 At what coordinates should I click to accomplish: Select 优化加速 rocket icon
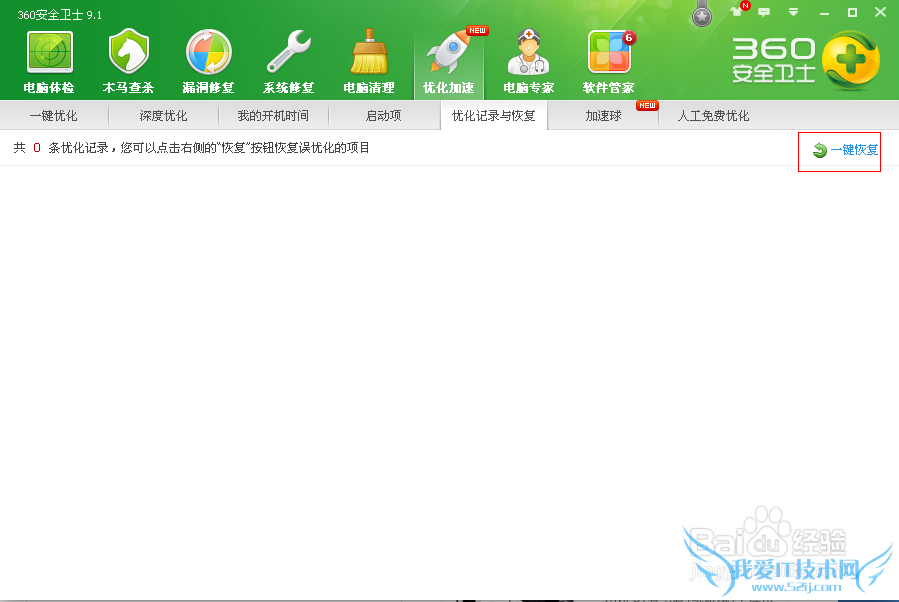(x=449, y=52)
